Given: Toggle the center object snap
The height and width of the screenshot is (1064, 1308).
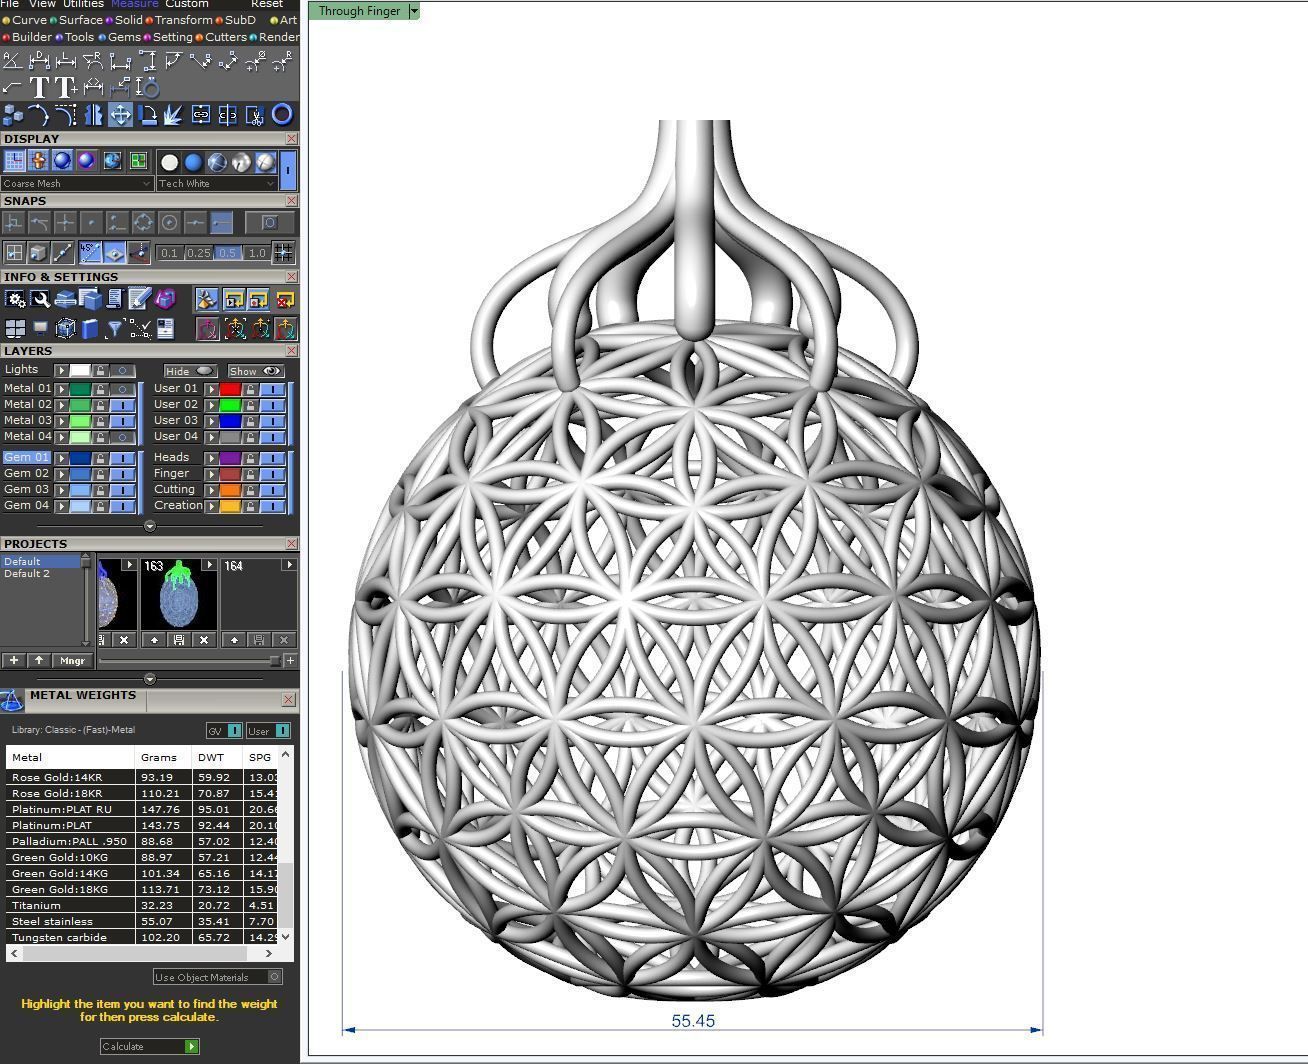Looking at the screenshot, I should pyautogui.click(x=169, y=223).
